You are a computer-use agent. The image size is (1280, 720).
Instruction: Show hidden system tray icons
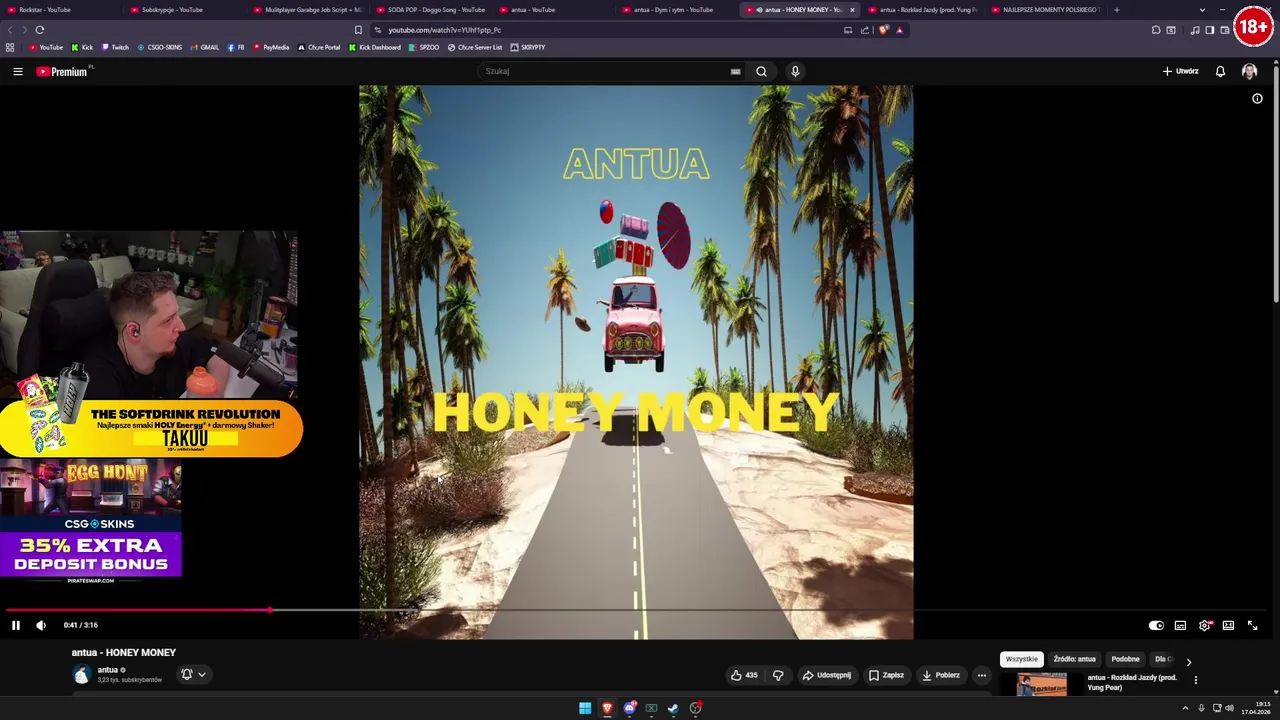(1186, 709)
